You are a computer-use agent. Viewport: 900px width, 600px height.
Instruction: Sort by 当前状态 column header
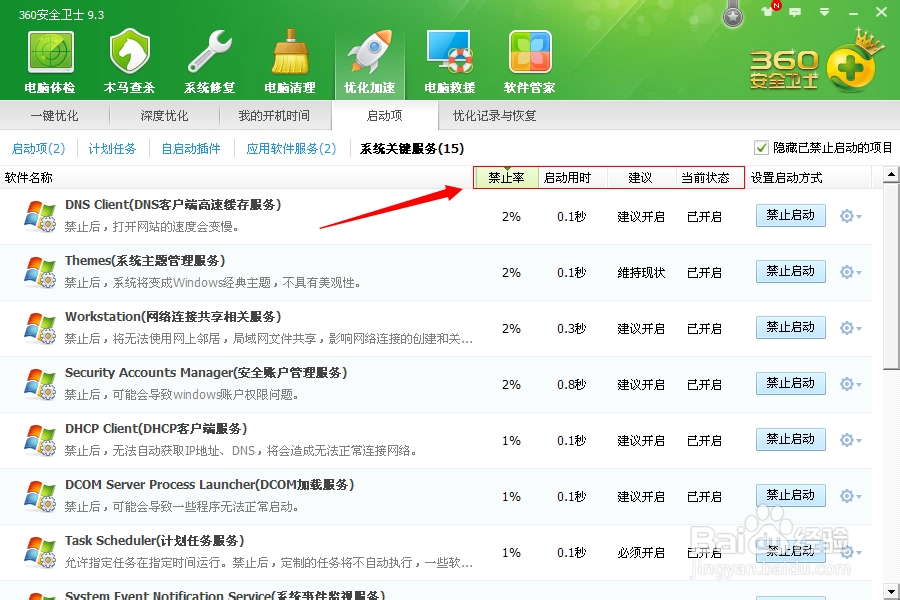[705, 178]
